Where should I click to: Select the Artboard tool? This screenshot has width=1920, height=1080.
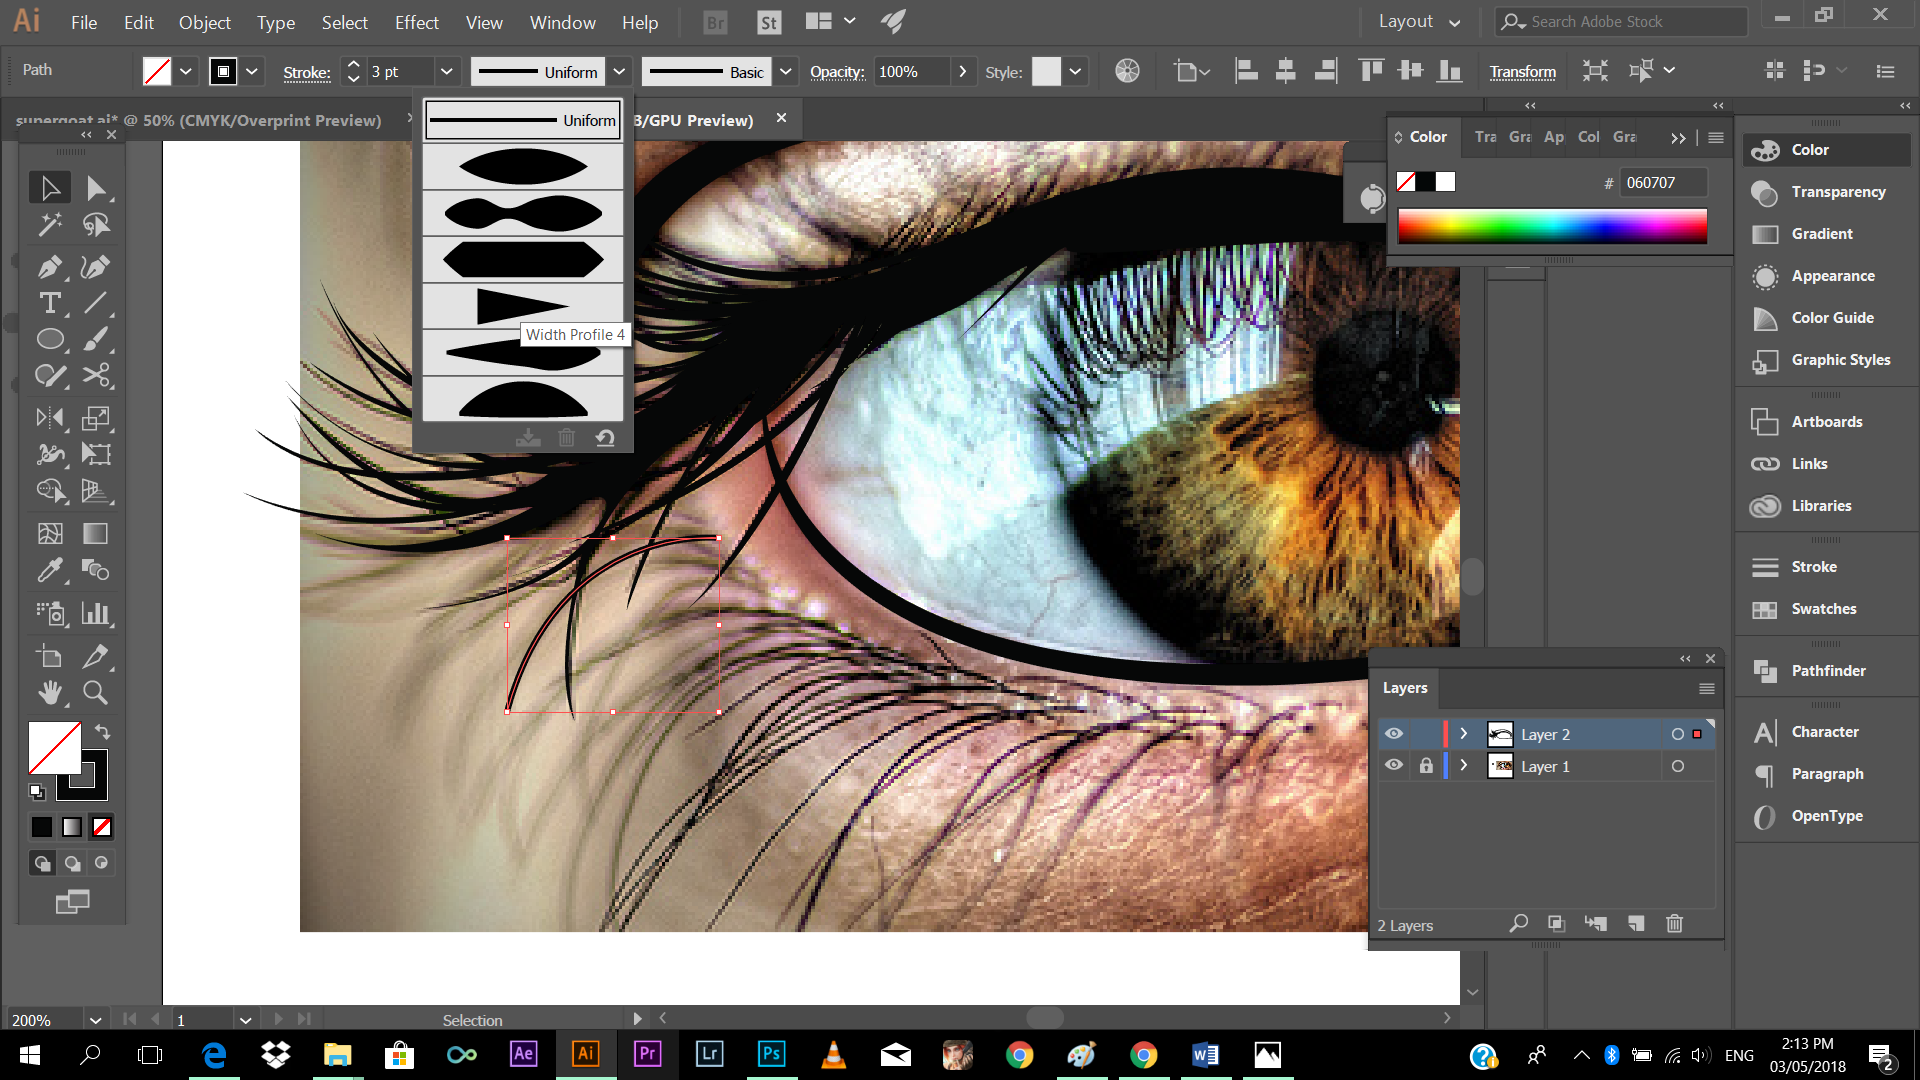pos(49,656)
